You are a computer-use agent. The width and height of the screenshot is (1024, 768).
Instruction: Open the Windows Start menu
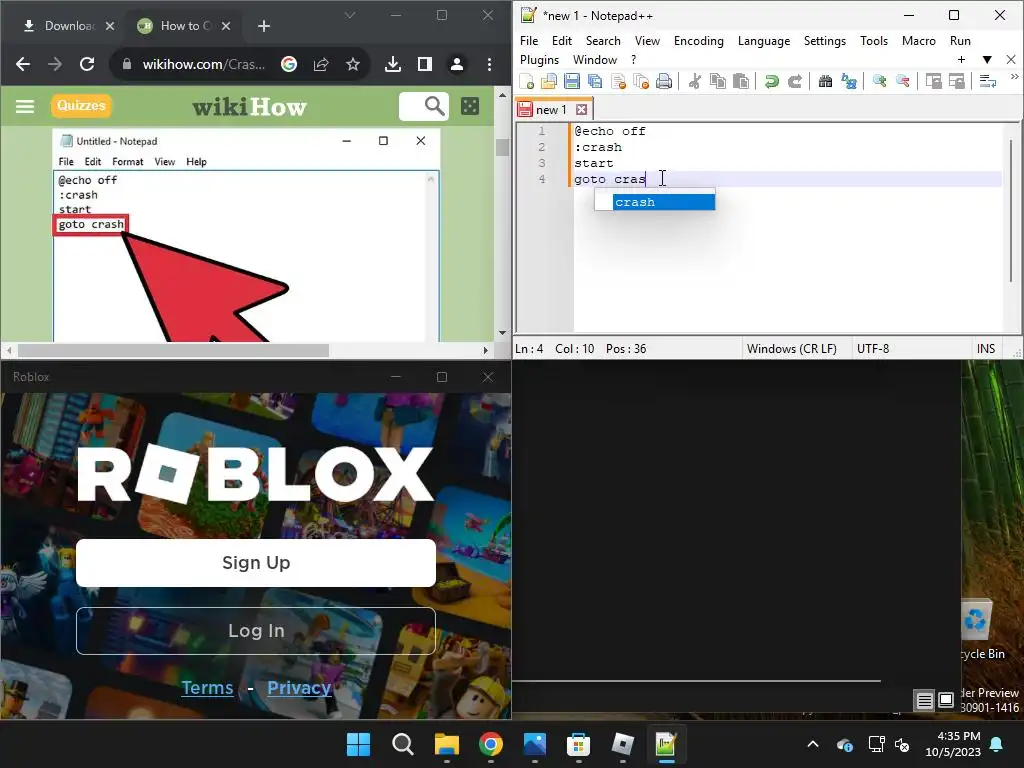(358, 744)
